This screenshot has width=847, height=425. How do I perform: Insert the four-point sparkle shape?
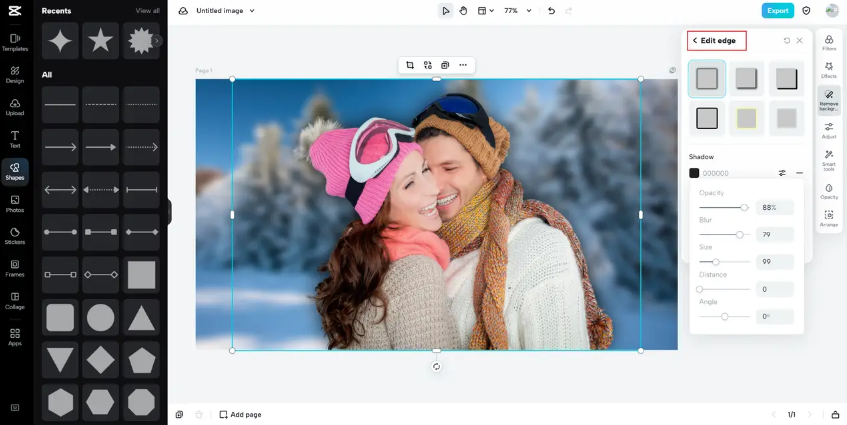click(60, 41)
